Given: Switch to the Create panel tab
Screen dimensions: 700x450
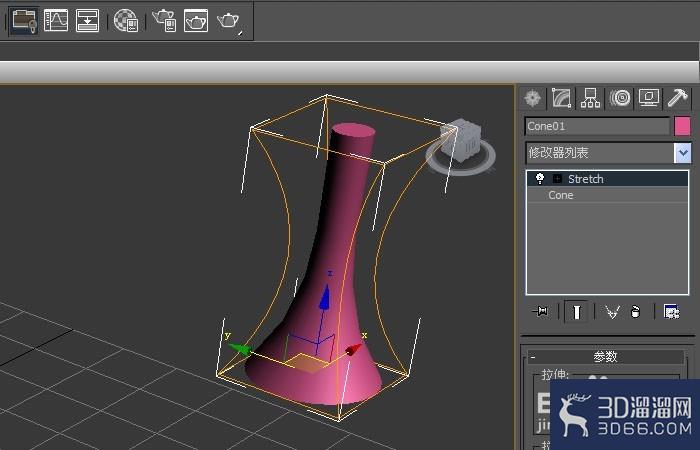Looking at the screenshot, I should 533,98.
